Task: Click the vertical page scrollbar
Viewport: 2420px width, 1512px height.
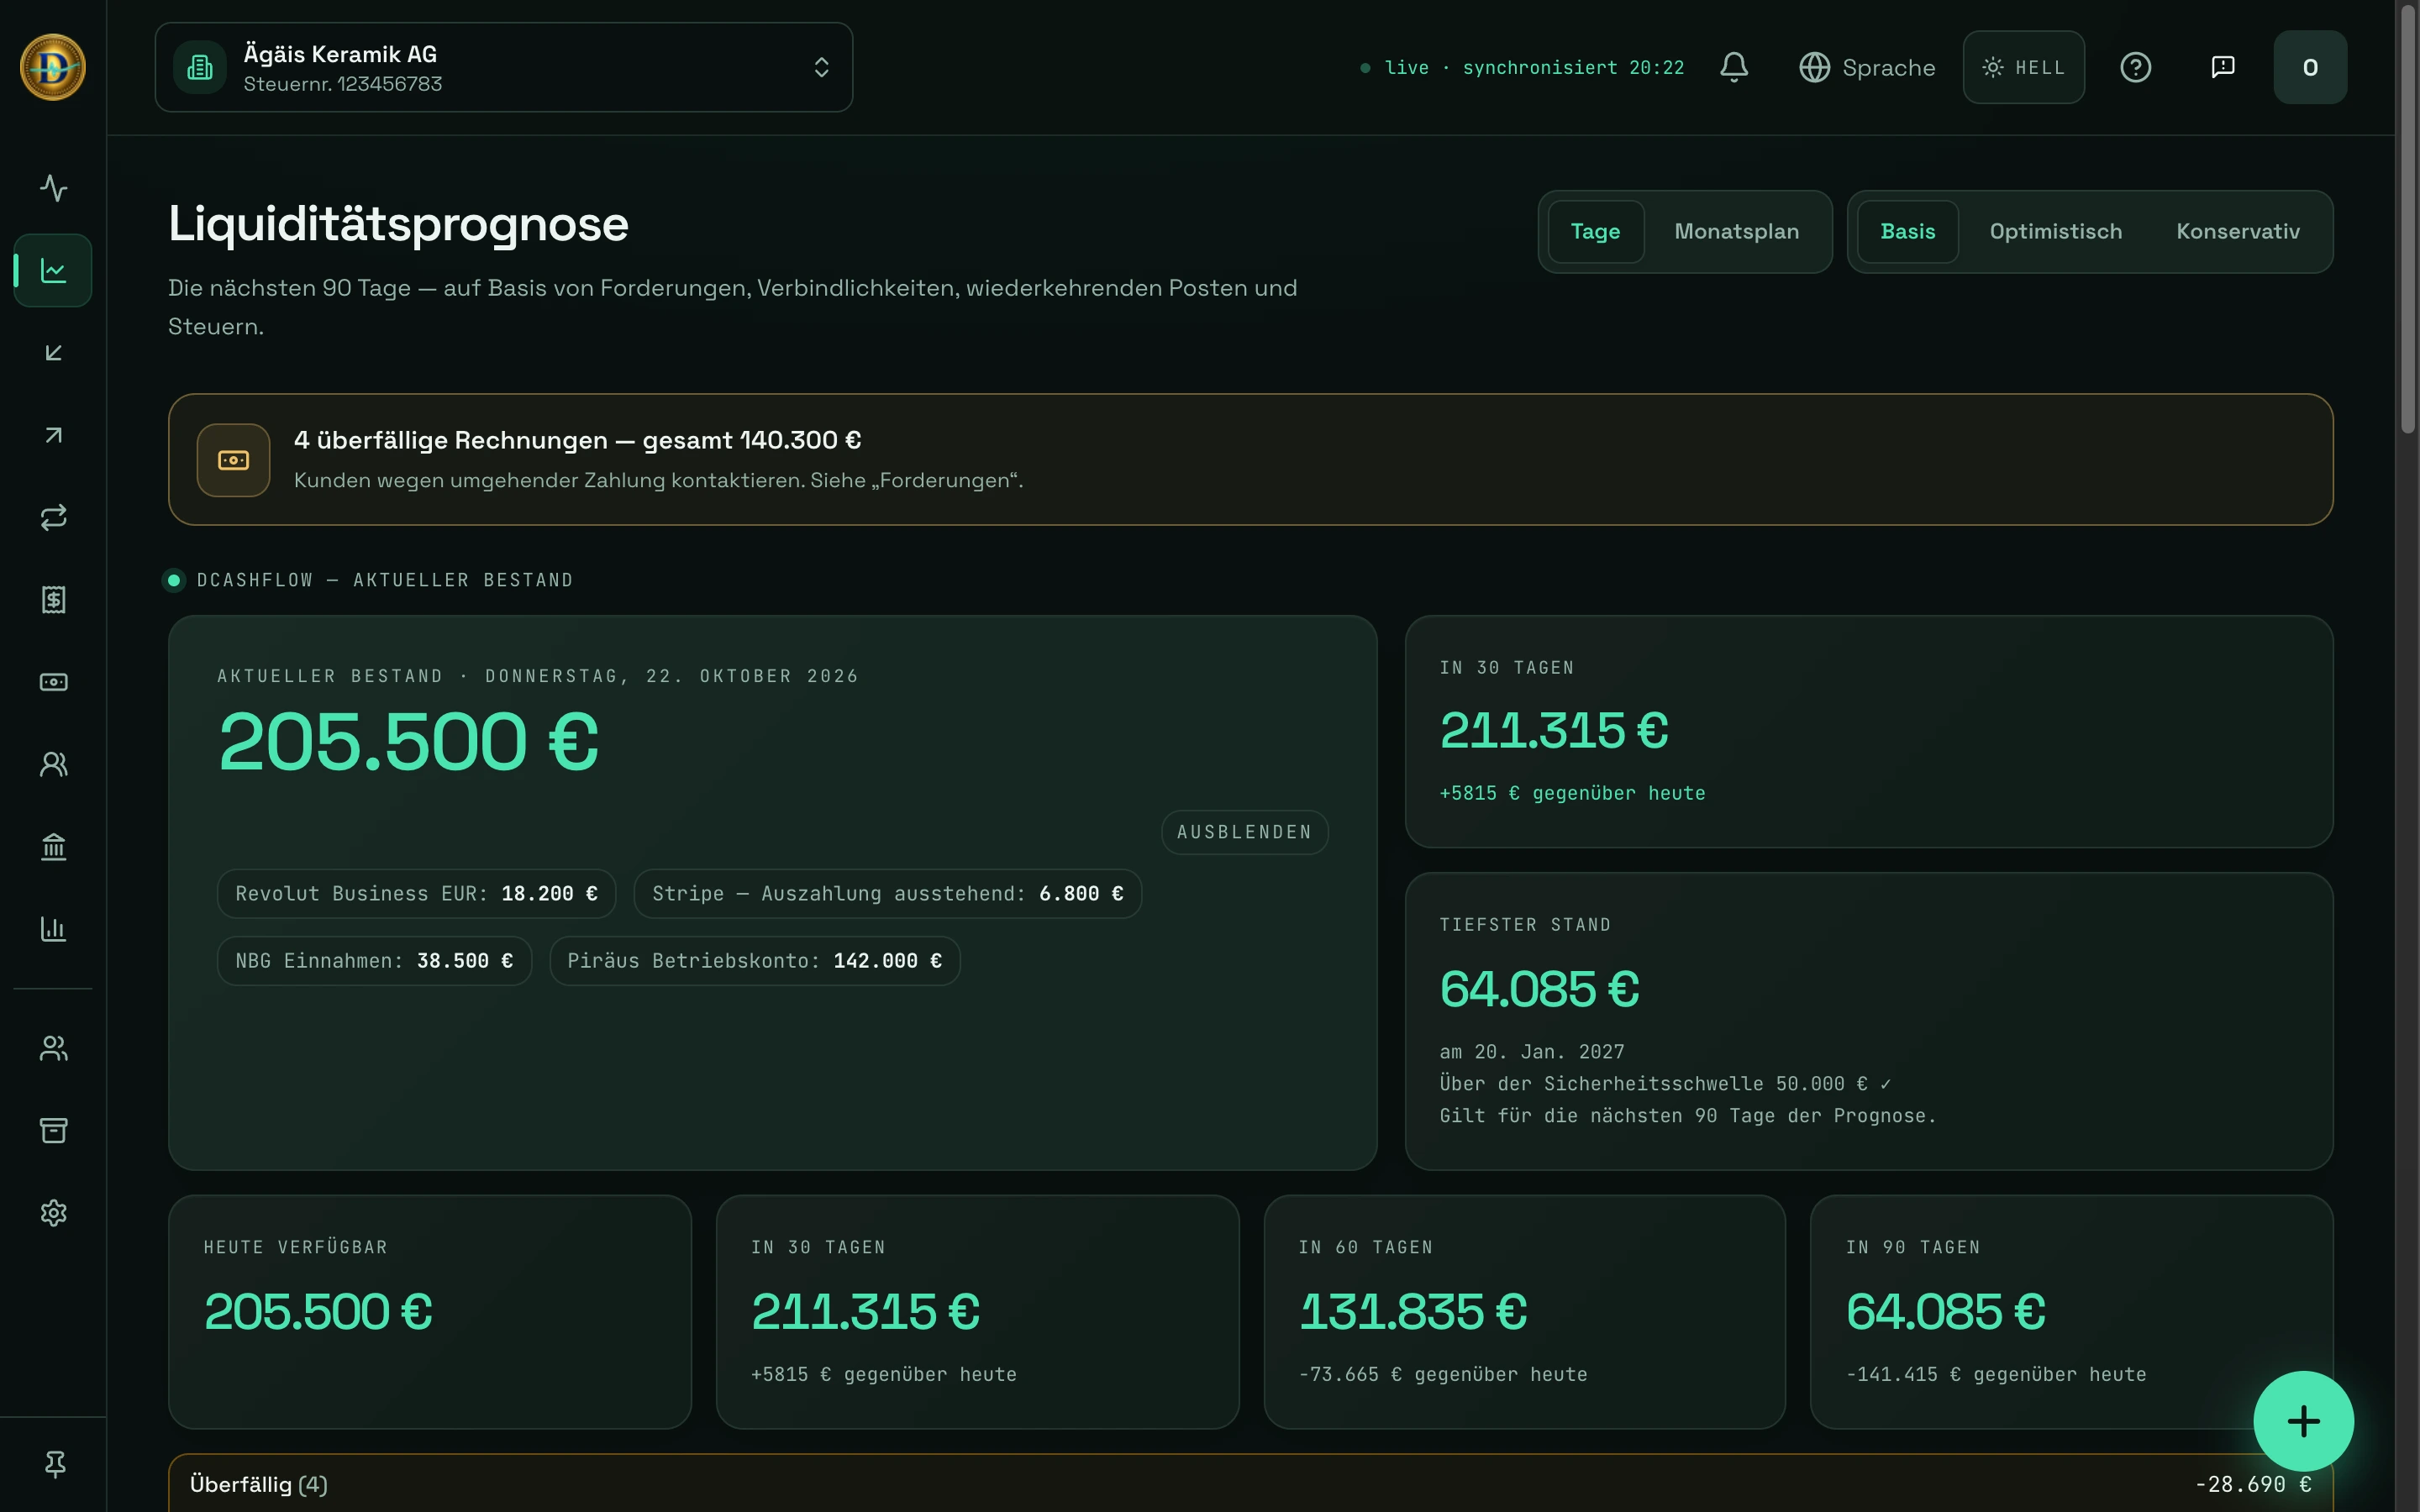Action: 2407,218
